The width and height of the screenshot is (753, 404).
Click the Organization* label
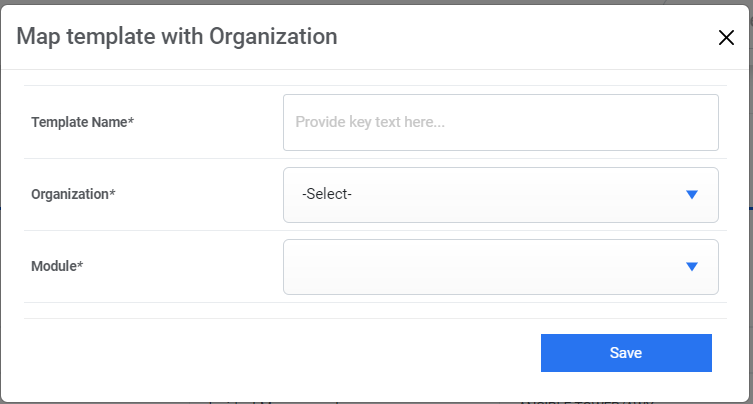pos(73,194)
